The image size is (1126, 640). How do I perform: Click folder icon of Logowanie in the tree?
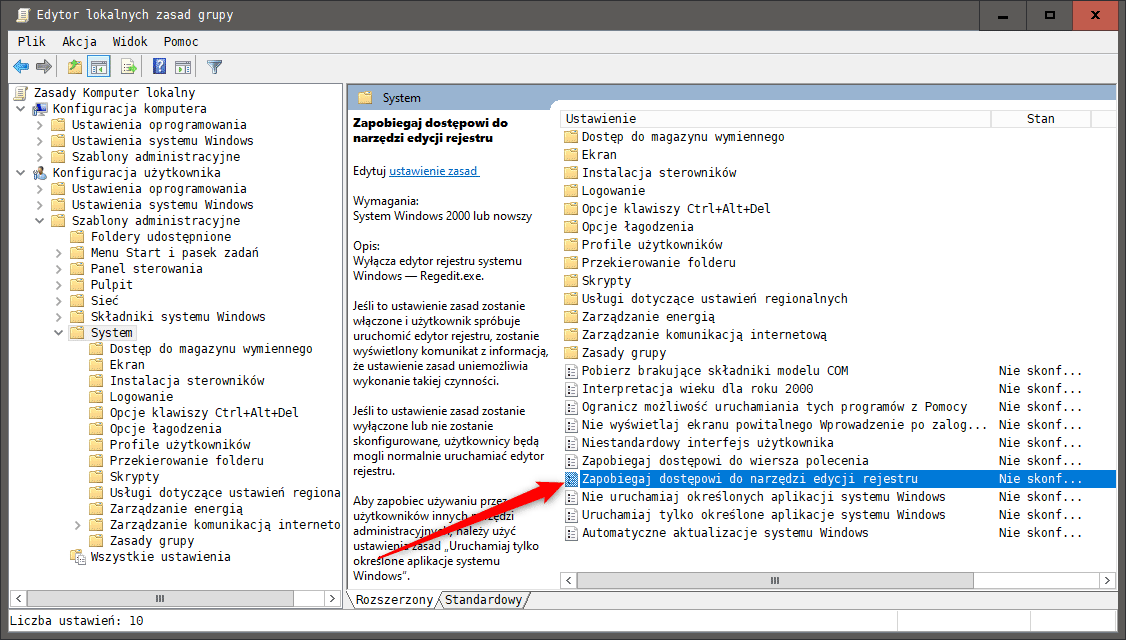[96, 396]
